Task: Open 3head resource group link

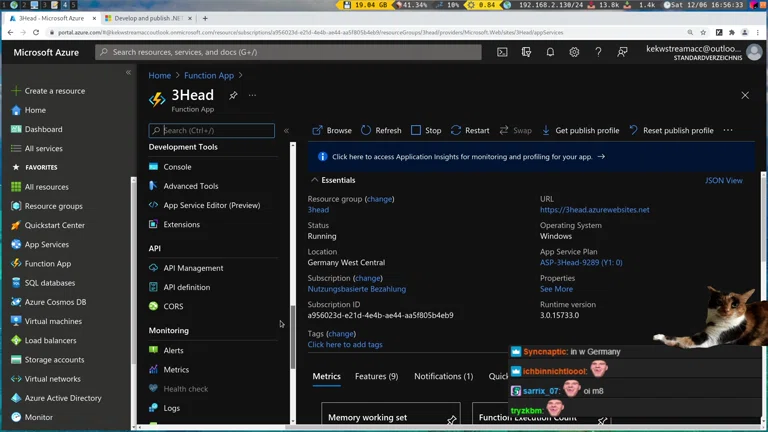Action: (x=318, y=210)
